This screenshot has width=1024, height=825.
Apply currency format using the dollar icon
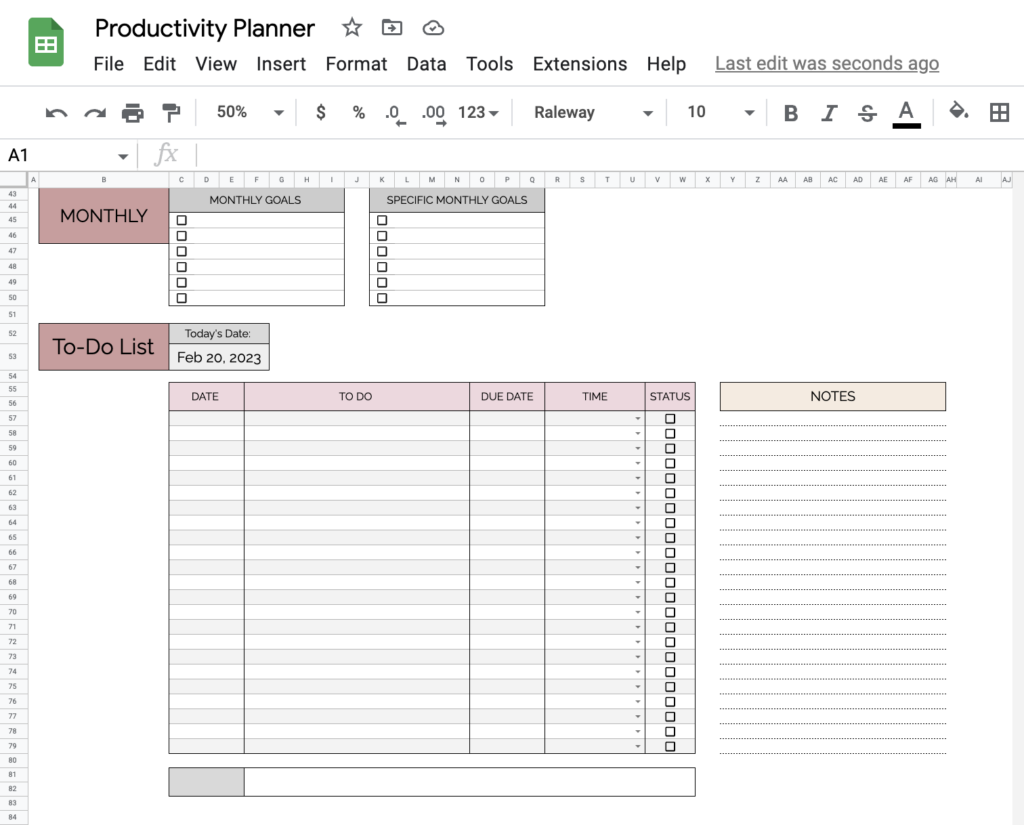click(x=320, y=112)
